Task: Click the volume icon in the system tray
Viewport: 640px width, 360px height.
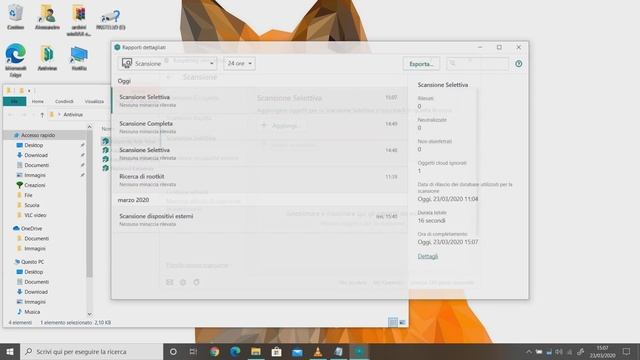Action: point(559,351)
